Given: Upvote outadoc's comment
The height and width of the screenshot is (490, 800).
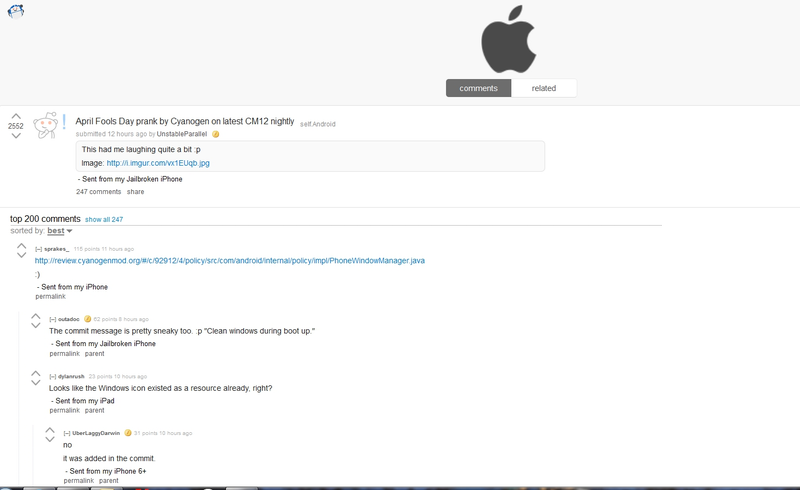Looking at the screenshot, I should click(x=36, y=316).
